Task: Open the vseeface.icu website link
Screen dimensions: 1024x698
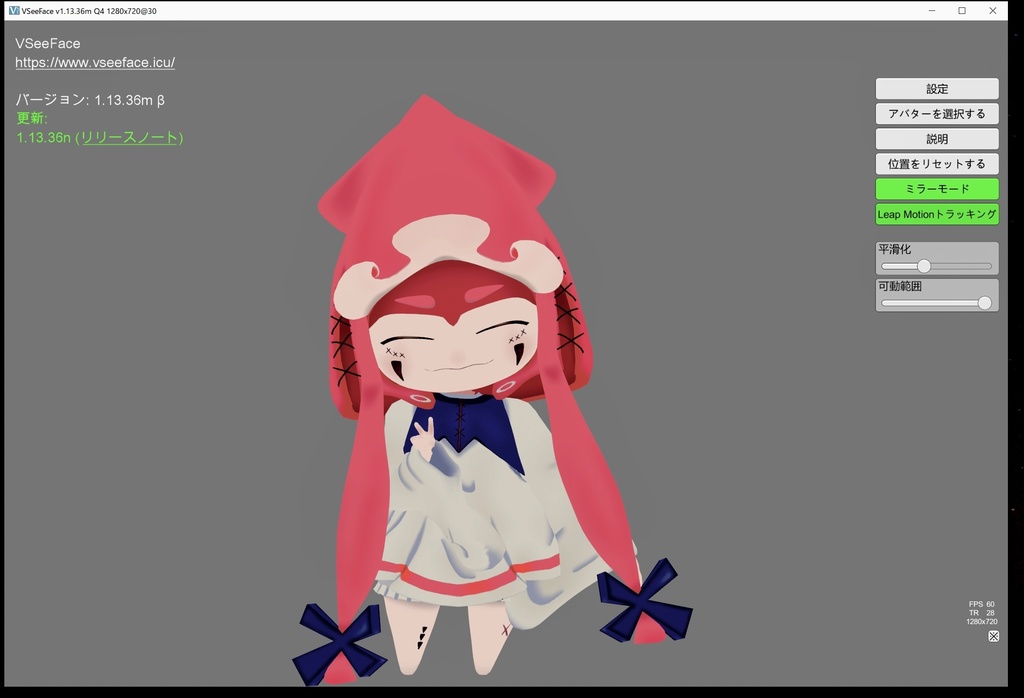Action: (x=94, y=62)
